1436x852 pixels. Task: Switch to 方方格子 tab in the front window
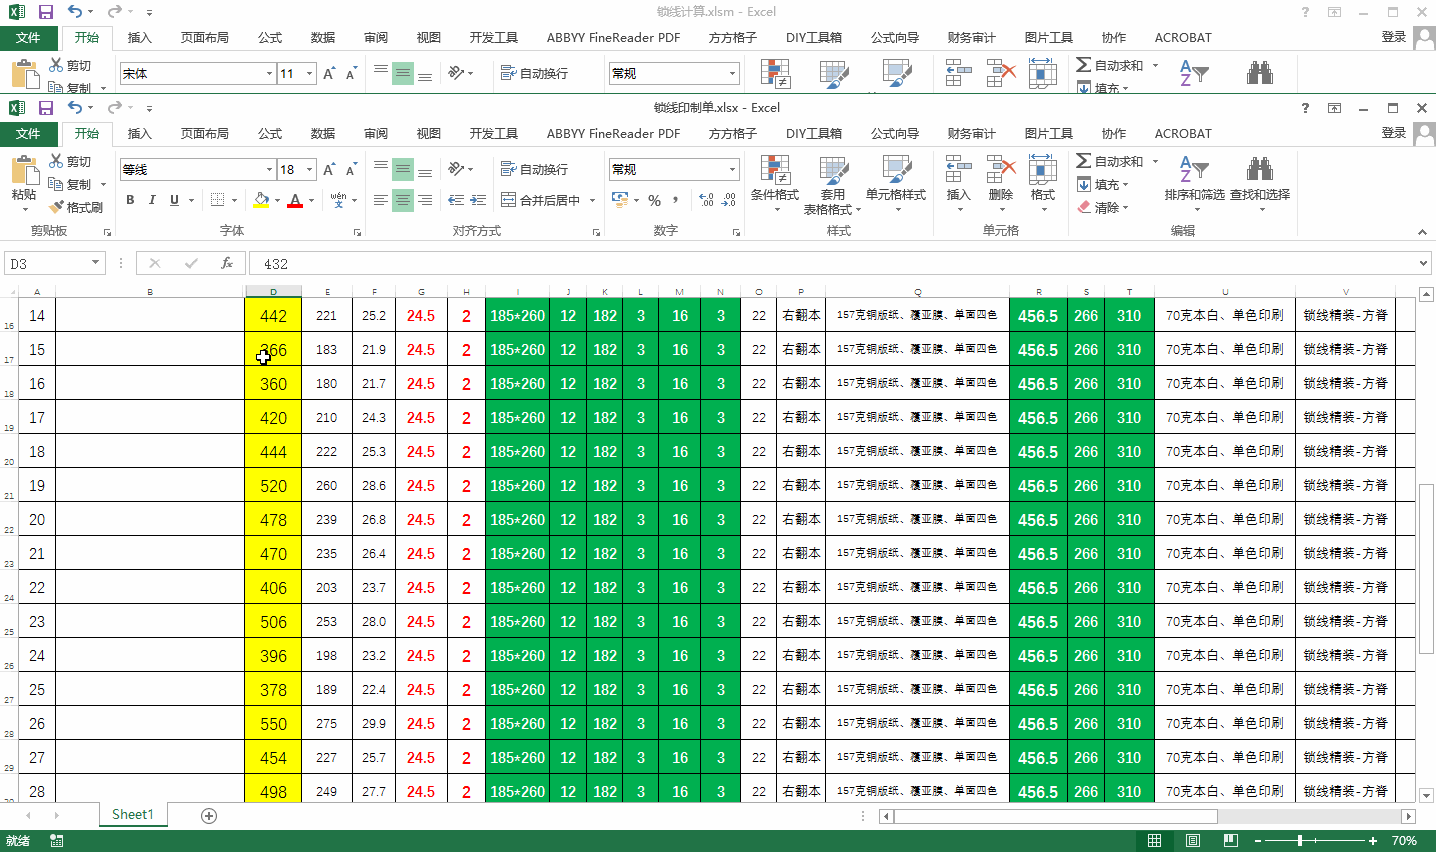point(733,133)
